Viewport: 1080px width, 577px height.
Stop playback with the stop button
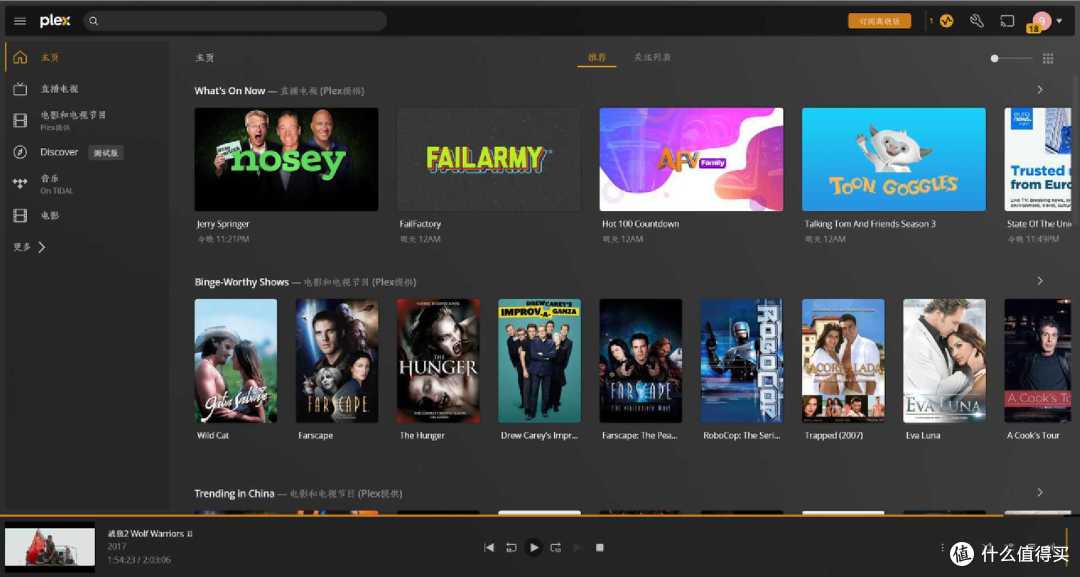click(x=600, y=547)
